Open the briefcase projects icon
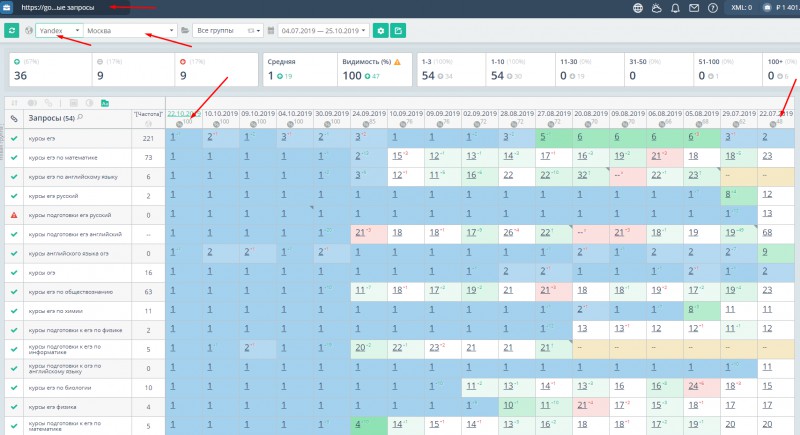Screen dimensions: 800x435 click(x=6, y=8)
